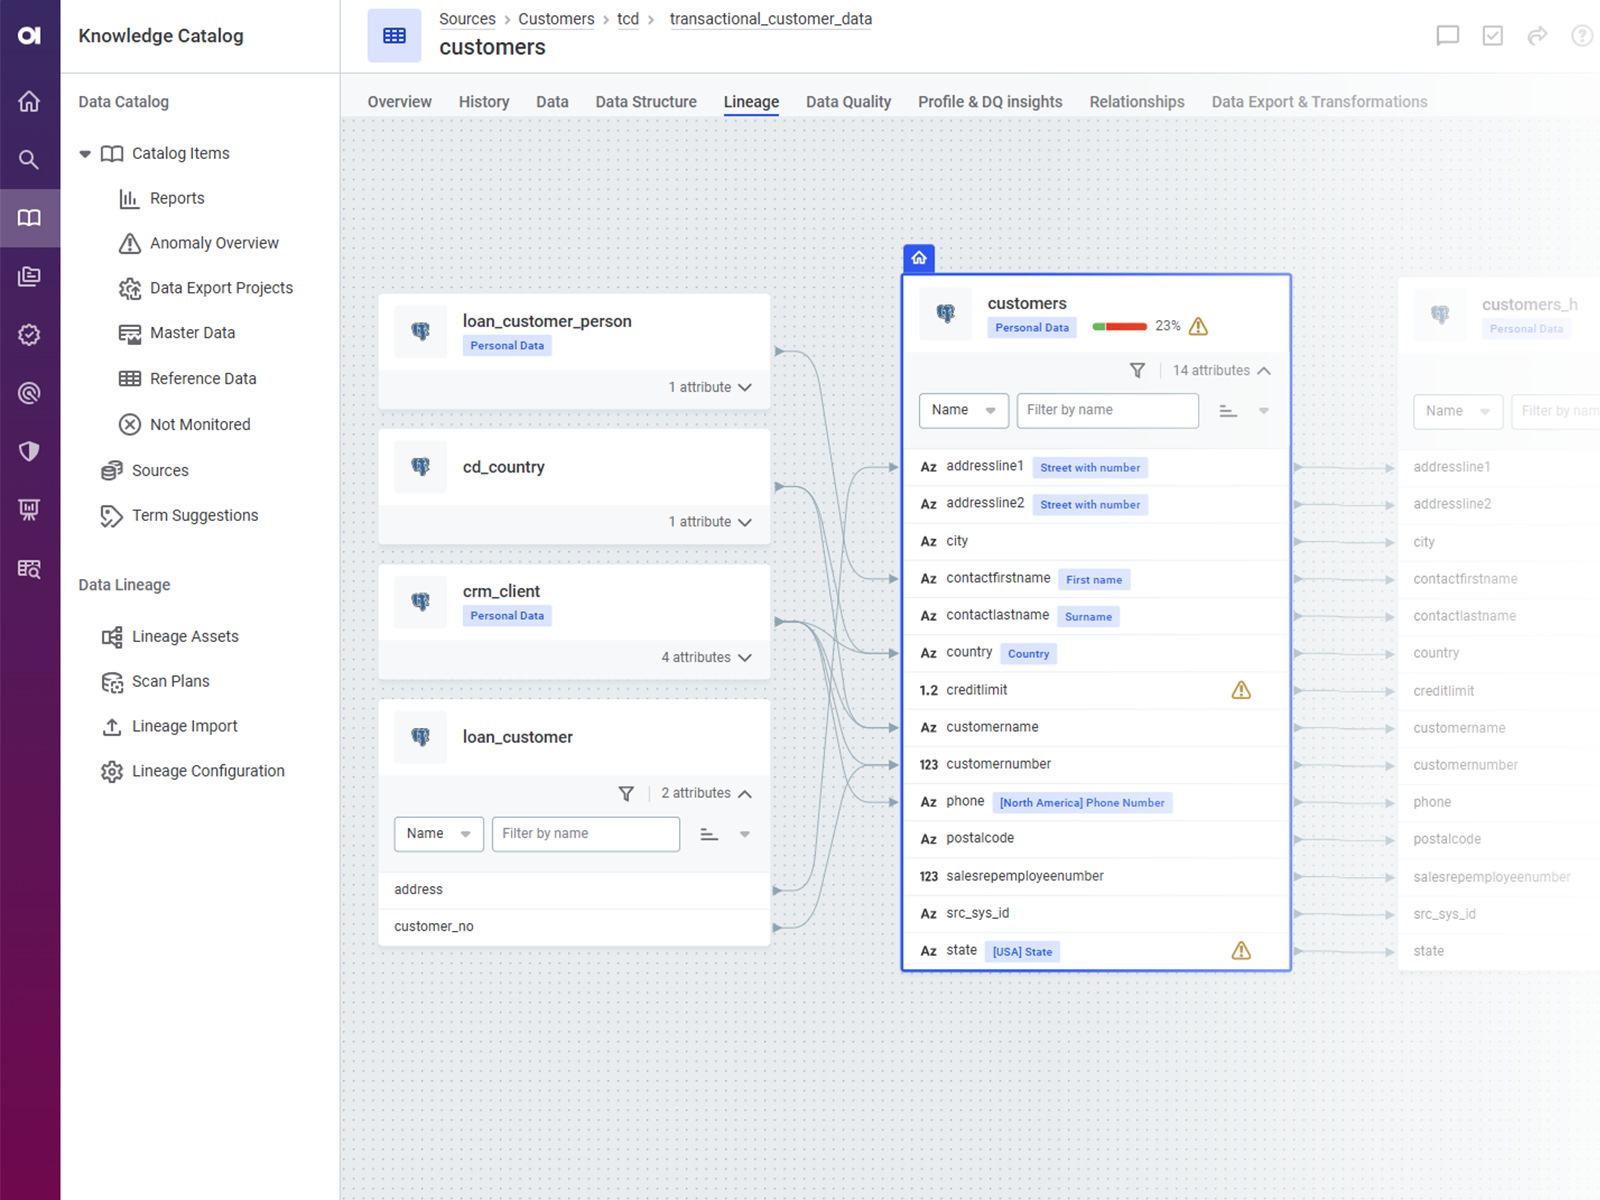Click the home badge above customers card
This screenshot has height=1200, width=1600.
click(x=919, y=258)
